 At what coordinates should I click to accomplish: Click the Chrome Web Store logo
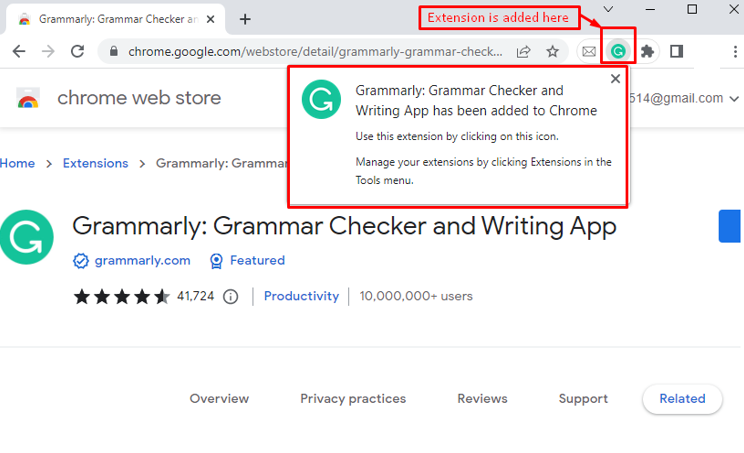pyautogui.click(x=28, y=98)
